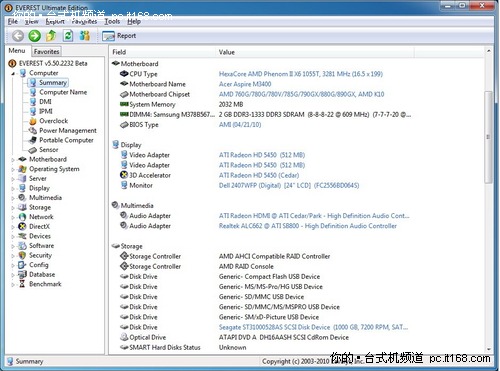The width and height of the screenshot is (500, 371).
Task: Click the scrollbar up arrow
Action: pos(488,51)
